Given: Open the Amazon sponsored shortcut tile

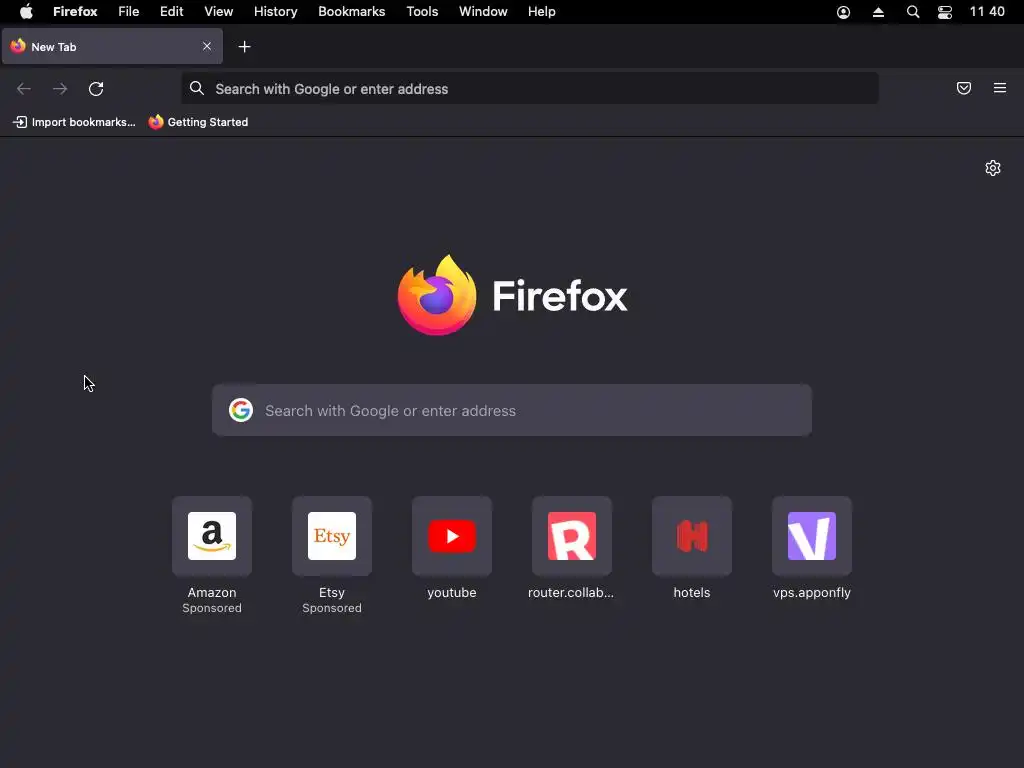Looking at the screenshot, I should click(x=212, y=536).
